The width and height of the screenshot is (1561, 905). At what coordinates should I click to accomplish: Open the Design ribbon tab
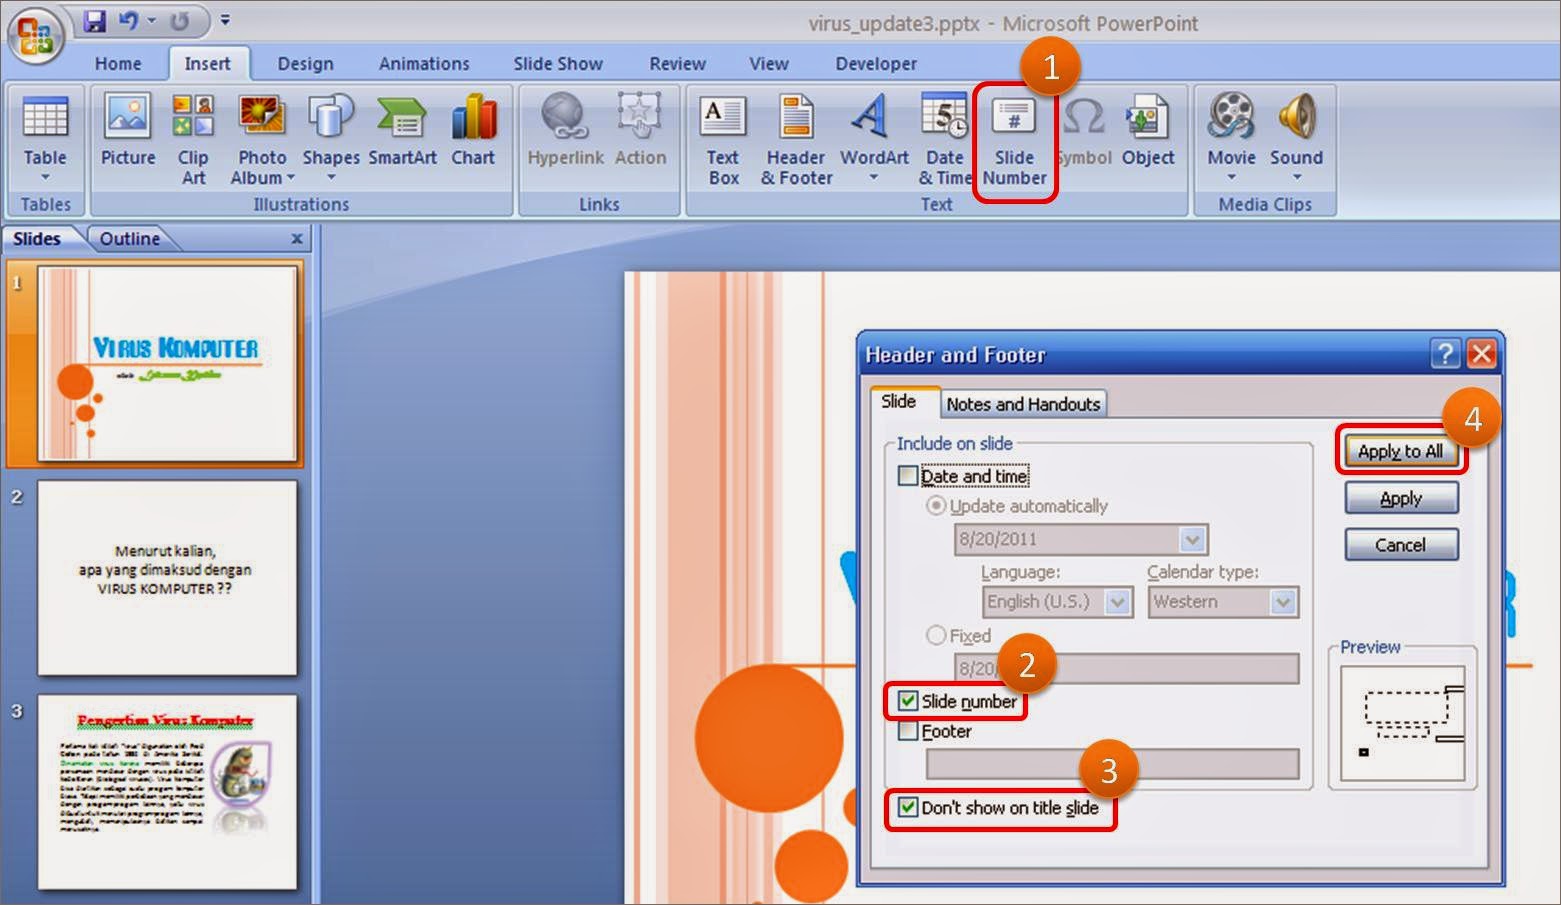tap(305, 63)
